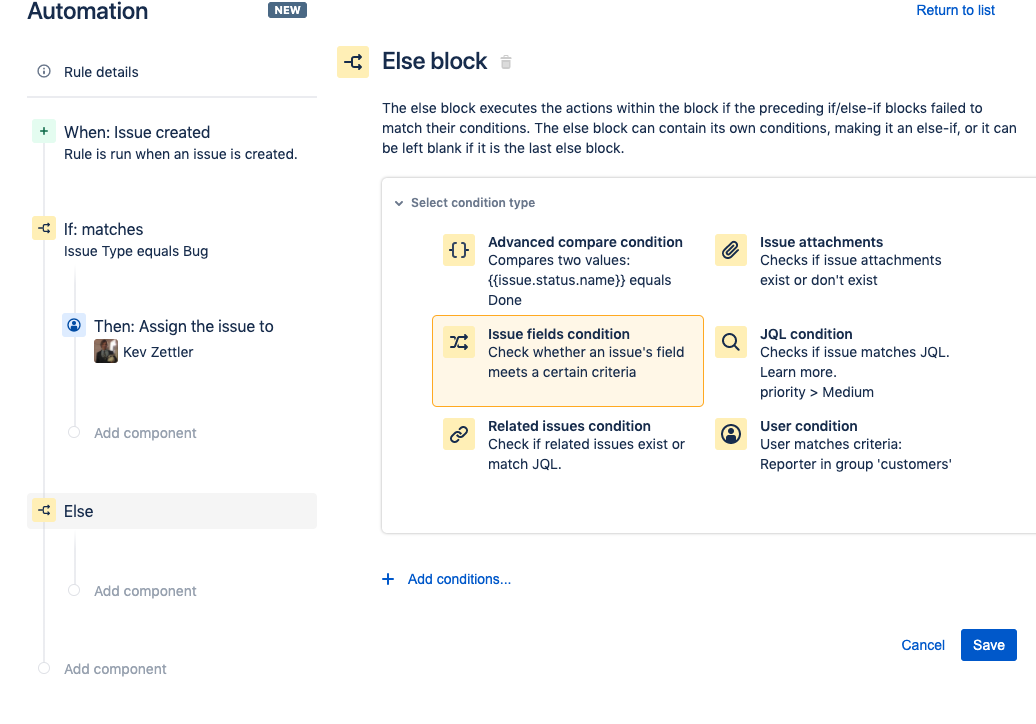The height and width of the screenshot is (724, 1036).
Task: Click Kev Zettler's avatar thumbnail
Action: 105,351
